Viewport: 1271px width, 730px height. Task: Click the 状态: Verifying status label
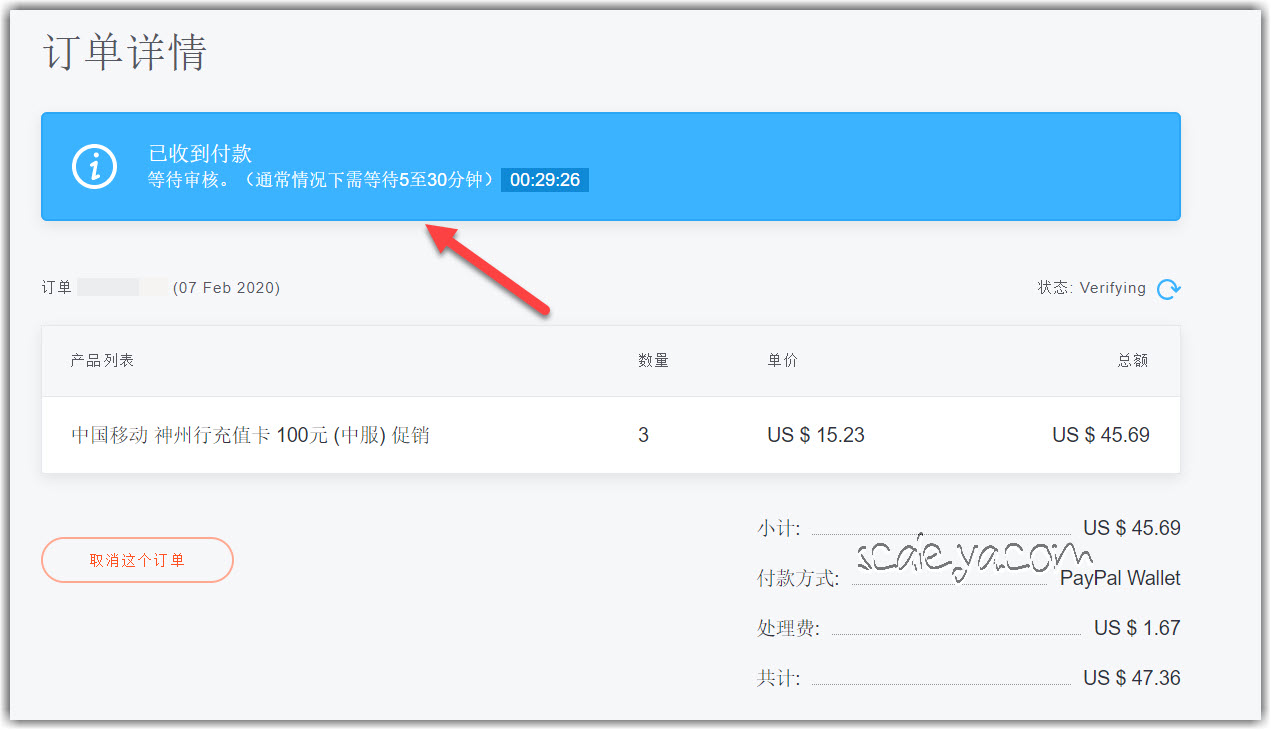pos(1091,288)
